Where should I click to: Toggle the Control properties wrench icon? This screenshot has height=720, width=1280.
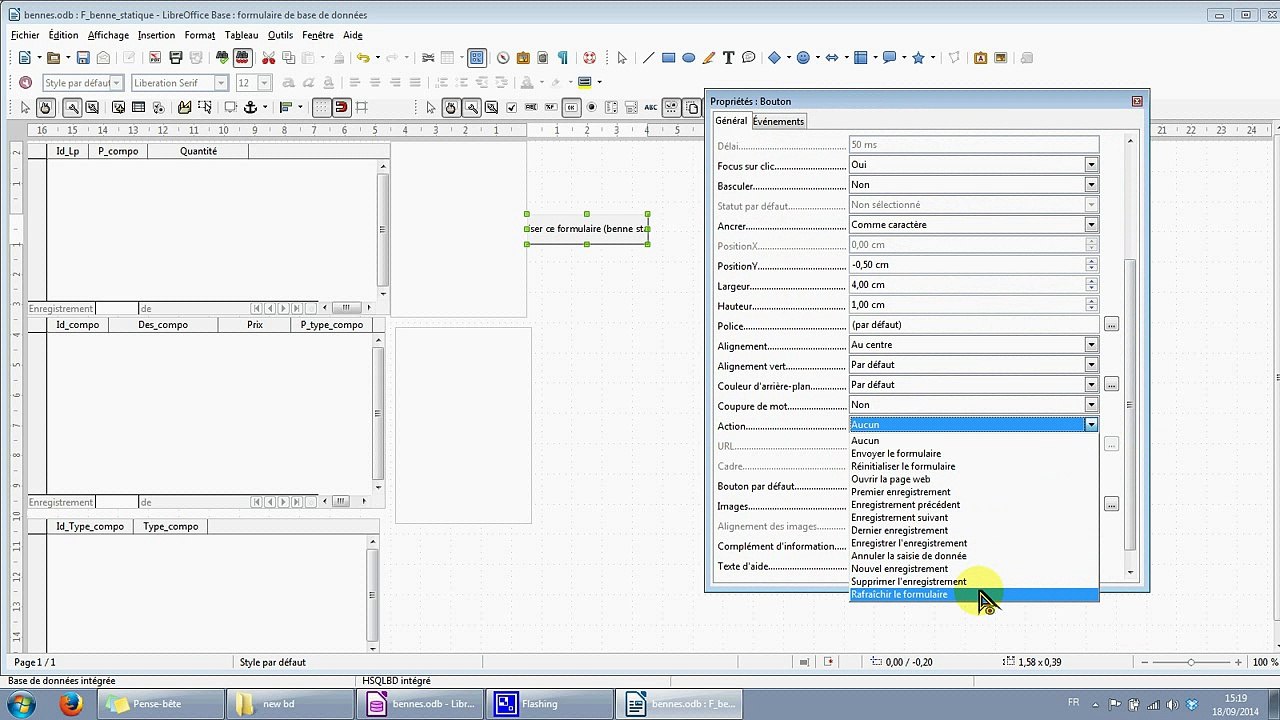click(x=73, y=107)
